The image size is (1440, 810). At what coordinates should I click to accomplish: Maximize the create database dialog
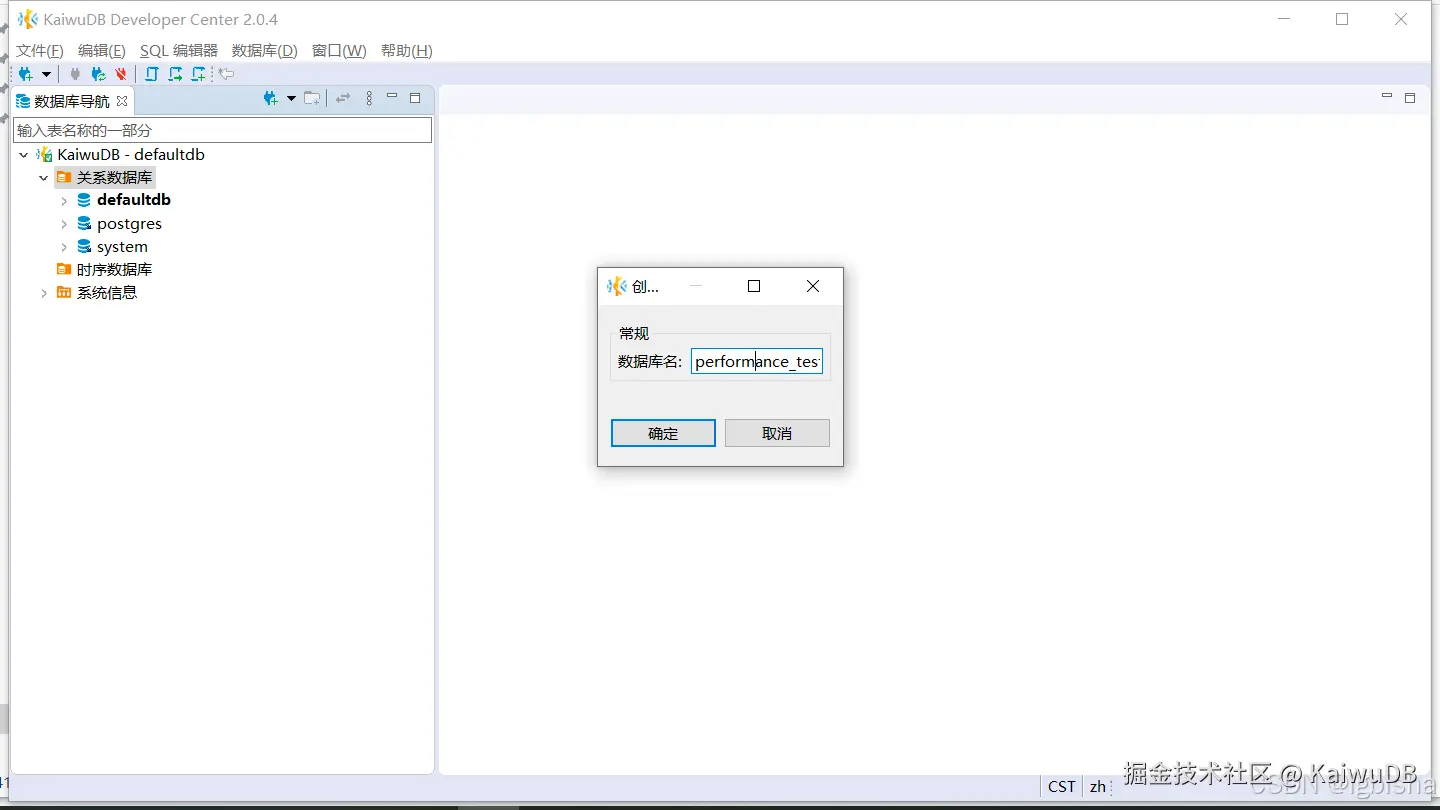click(x=754, y=286)
